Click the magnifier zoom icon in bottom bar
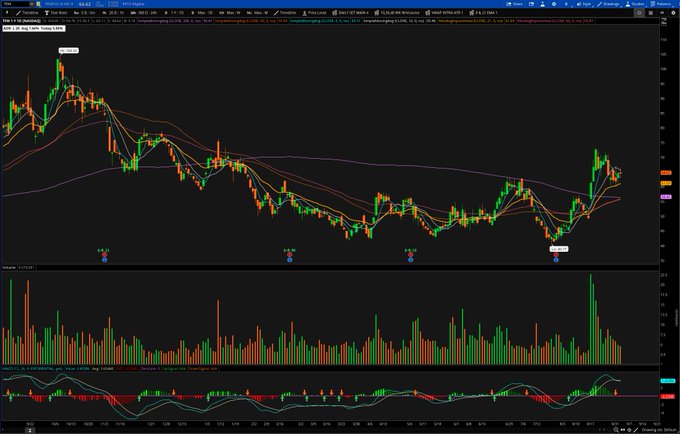Screen dimensions: 680x434 (616, 430)
